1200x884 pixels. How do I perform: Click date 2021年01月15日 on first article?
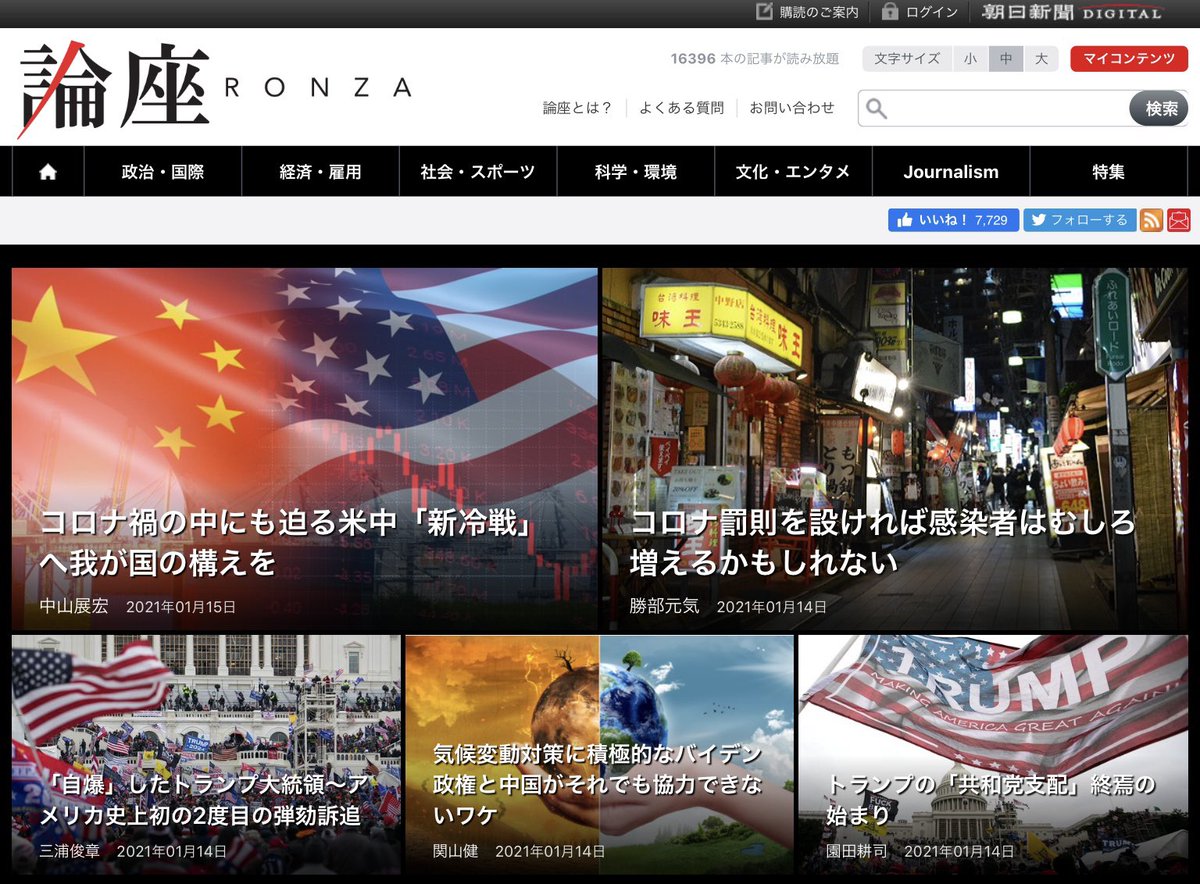[181, 606]
